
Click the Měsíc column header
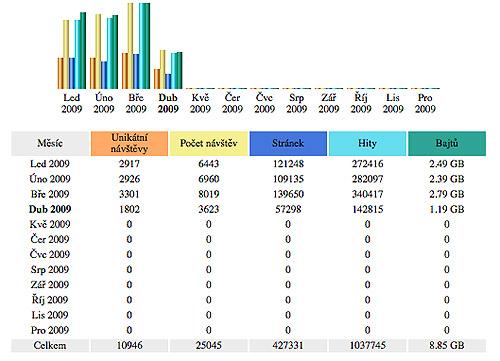pyautogui.click(x=50, y=143)
